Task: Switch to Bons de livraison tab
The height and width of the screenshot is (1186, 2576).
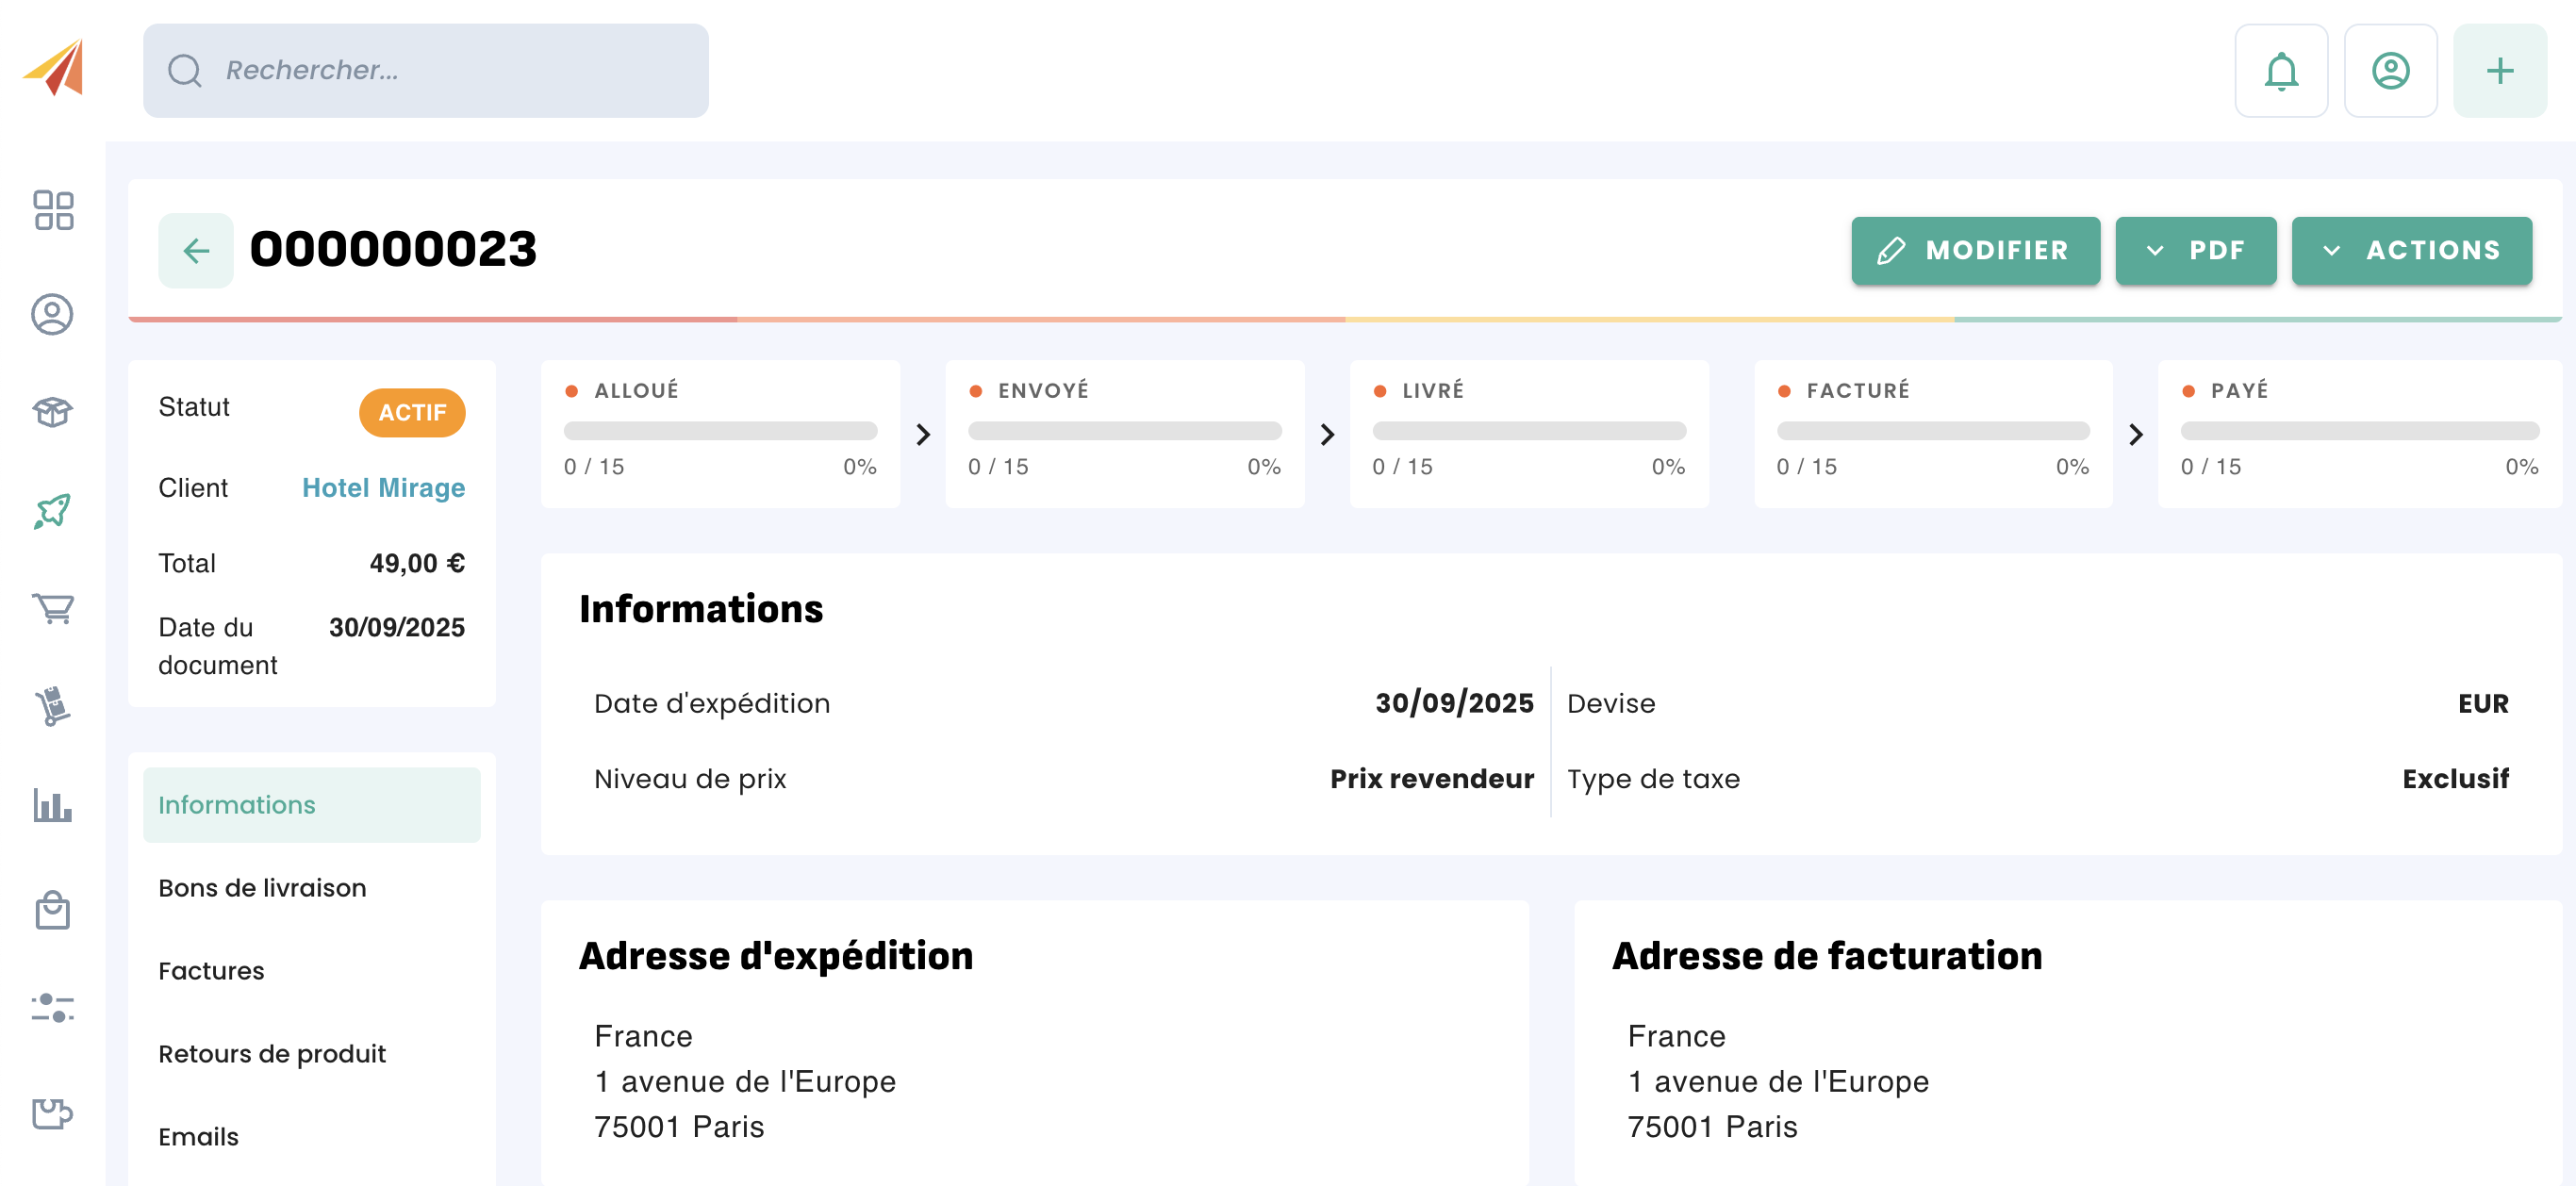Action: tap(262, 887)
